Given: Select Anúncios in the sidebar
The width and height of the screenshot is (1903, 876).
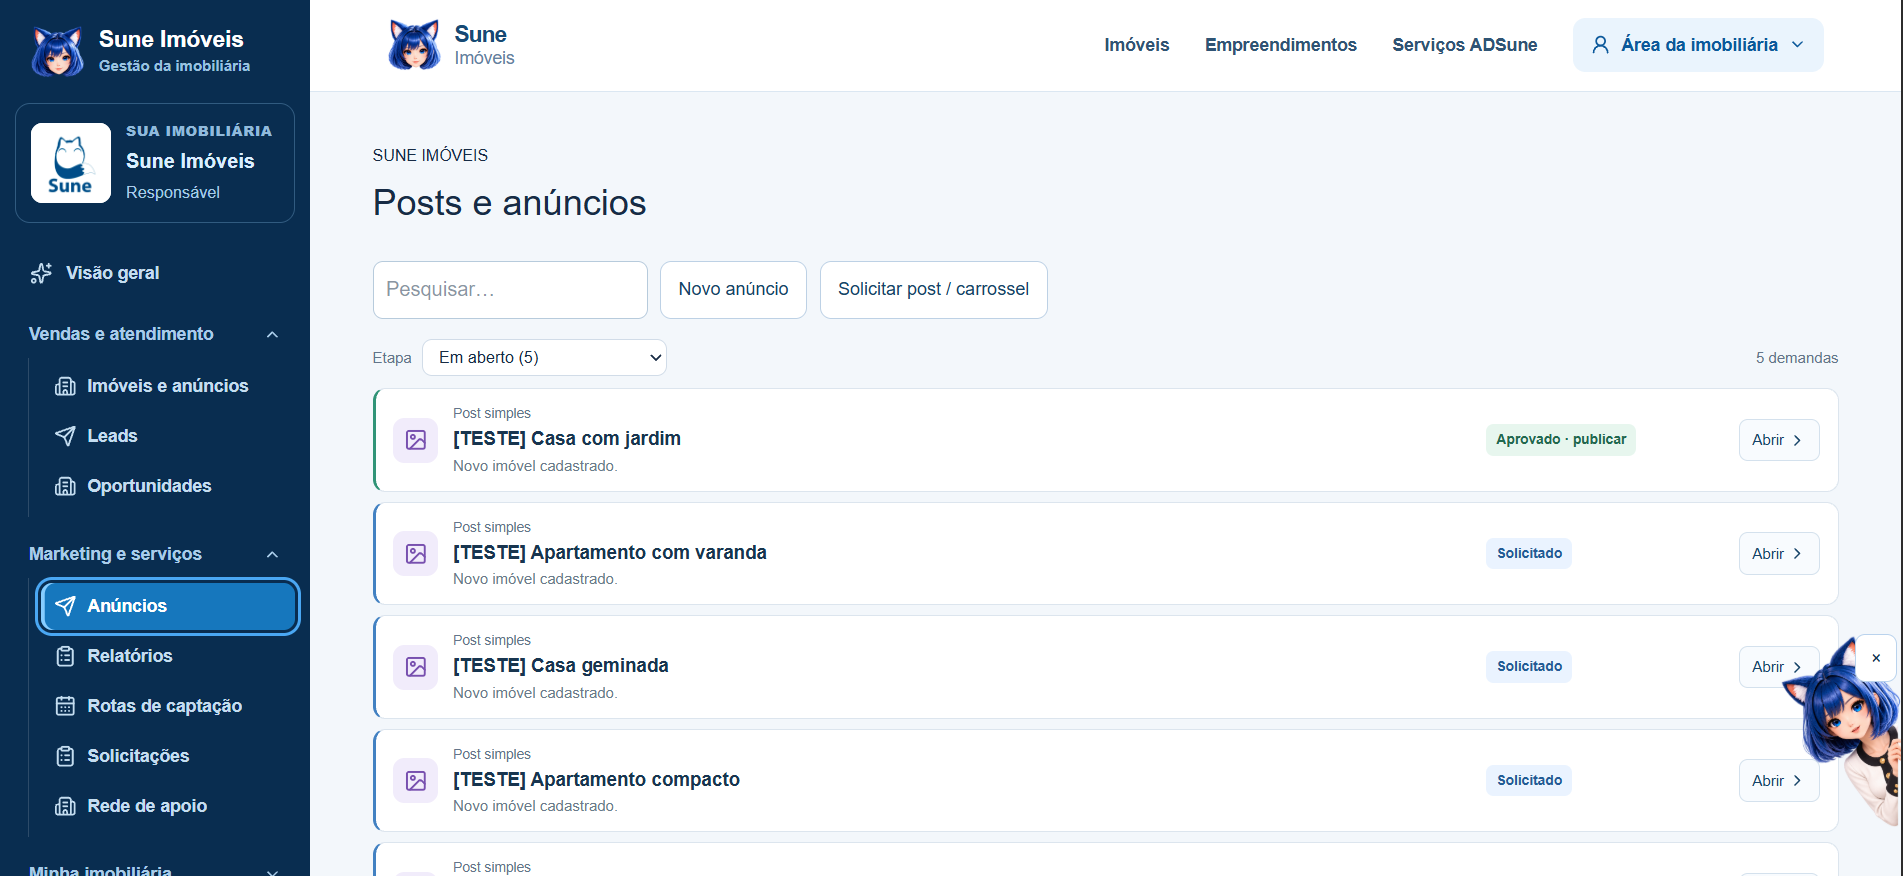Looking at the screenshot, I should click(168, 606).
